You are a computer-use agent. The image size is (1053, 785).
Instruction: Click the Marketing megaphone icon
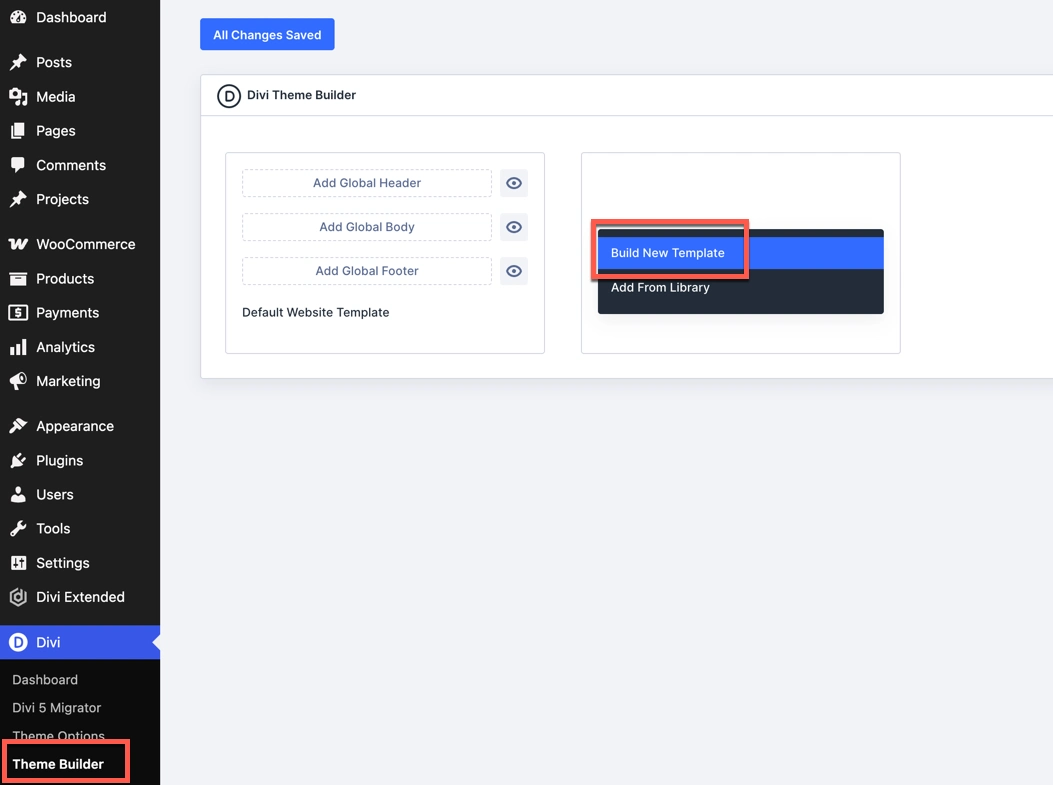(x=18, y=381)
